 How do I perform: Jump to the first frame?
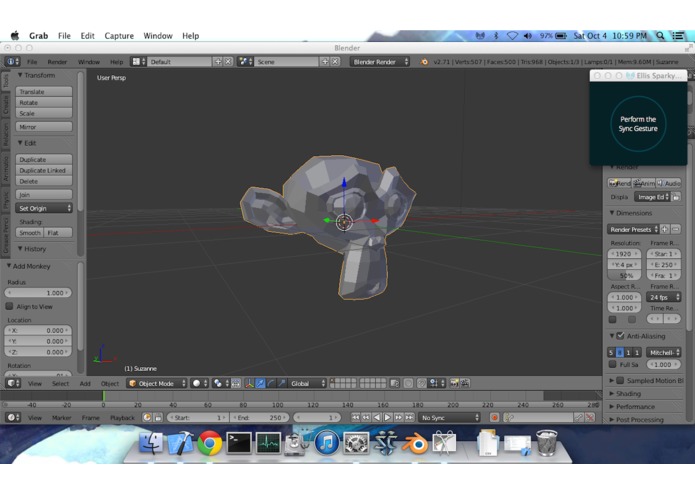[x=355, y=417]
